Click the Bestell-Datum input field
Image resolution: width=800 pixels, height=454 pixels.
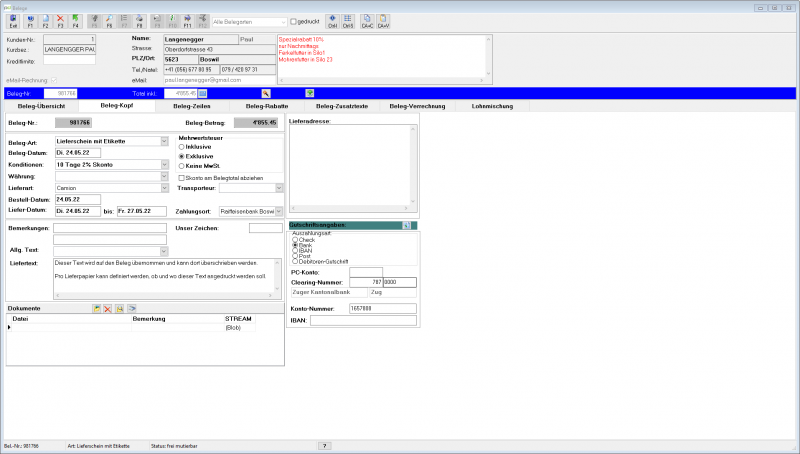pos(78,199)
